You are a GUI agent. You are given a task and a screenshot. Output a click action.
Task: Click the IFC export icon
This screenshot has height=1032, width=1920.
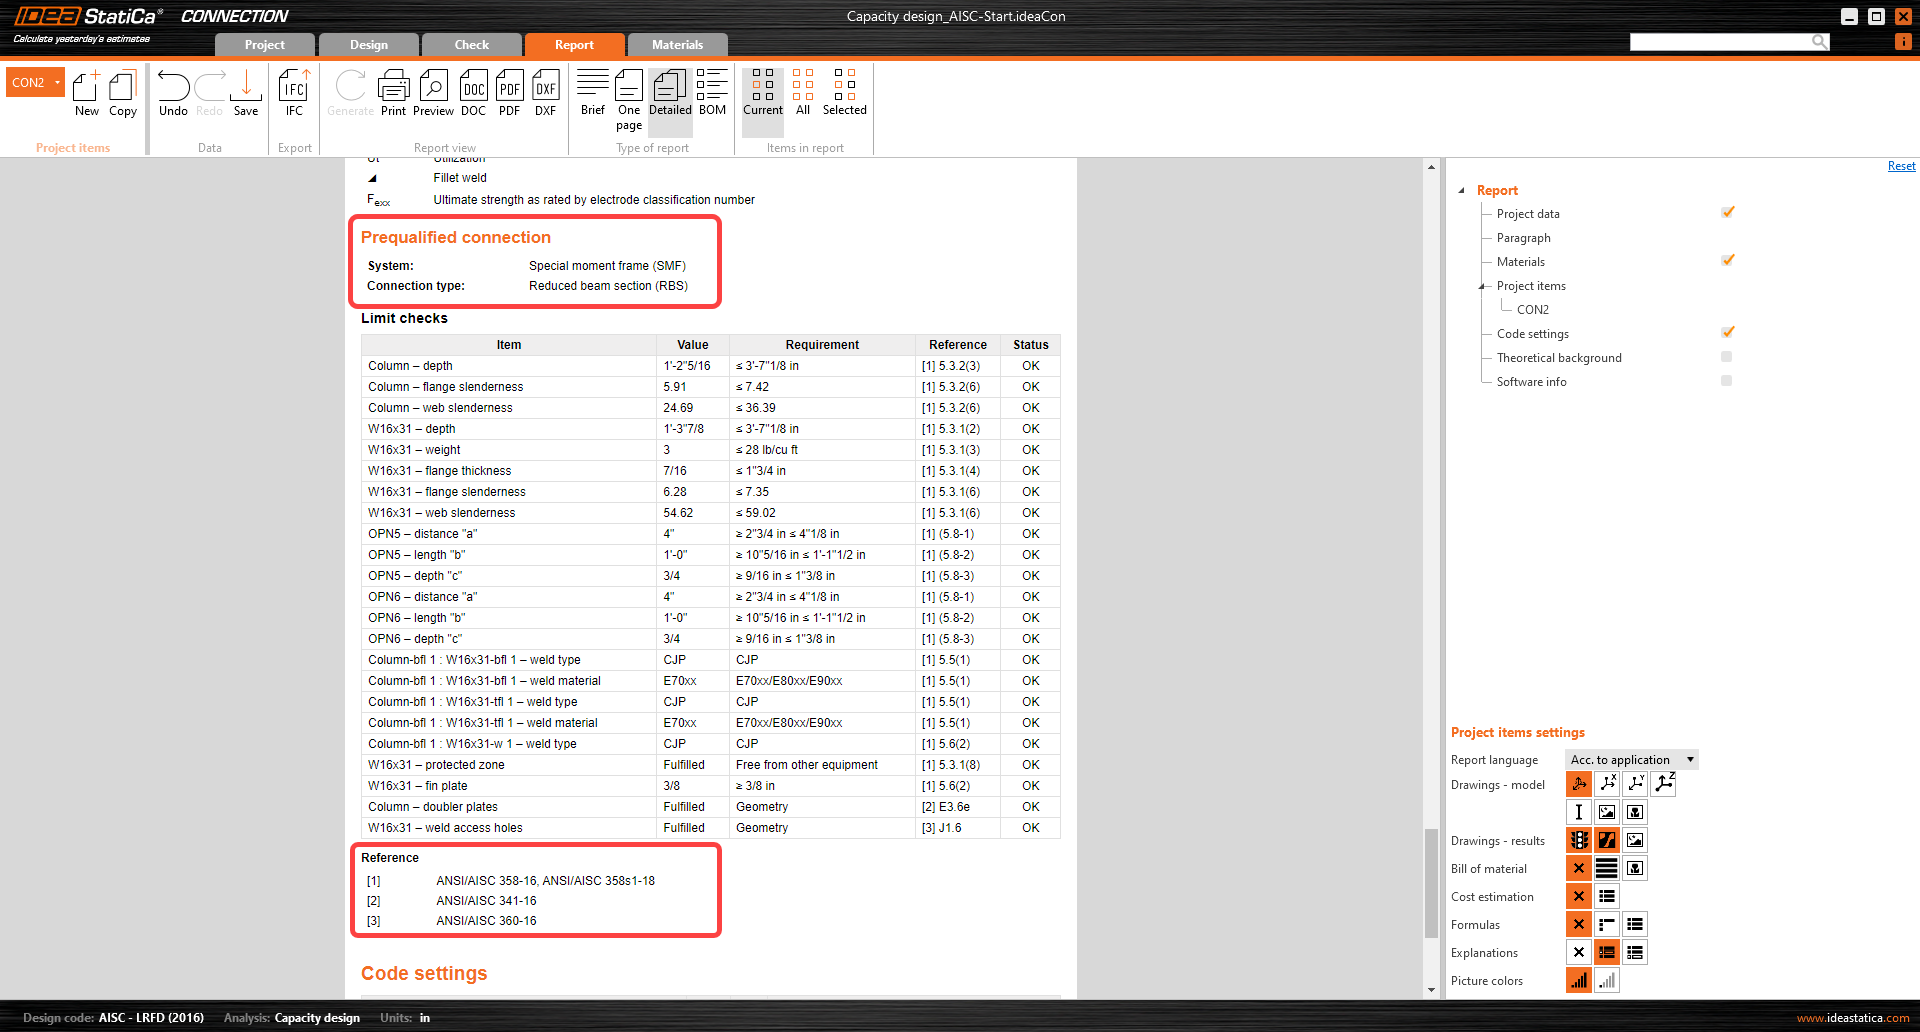294,93
